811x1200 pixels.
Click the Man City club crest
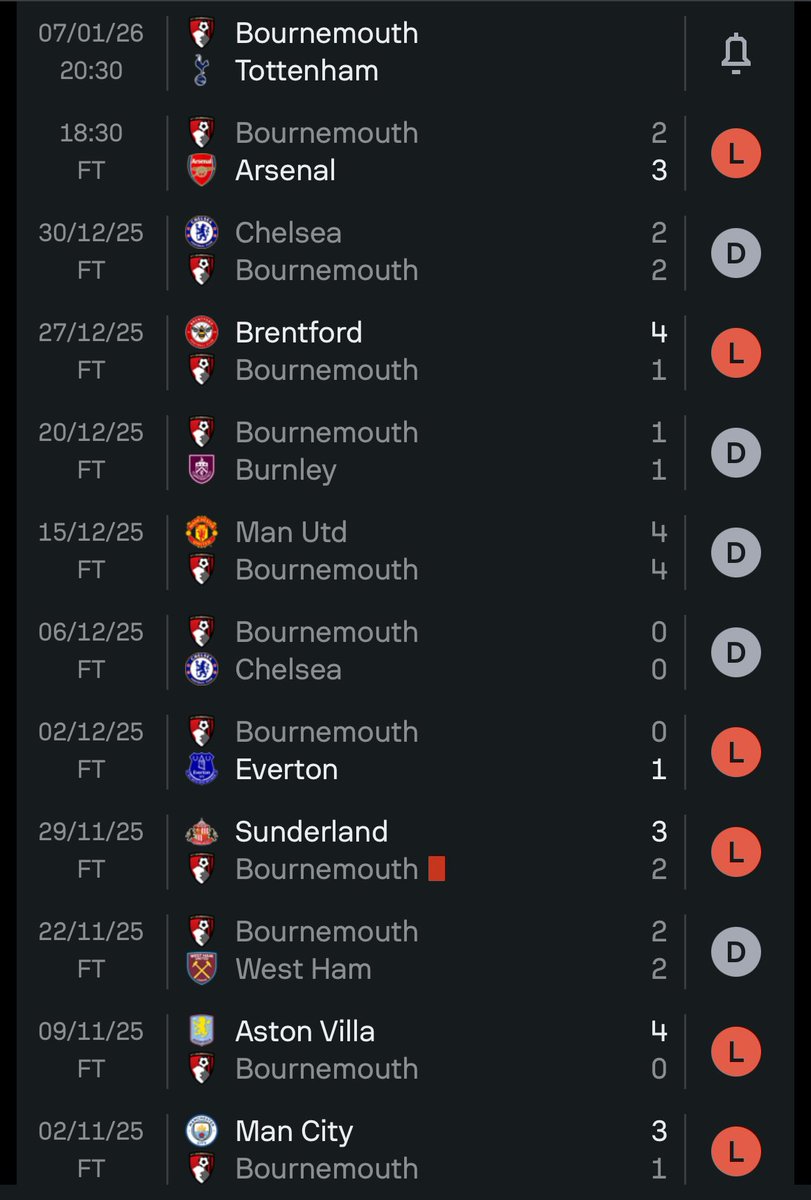[202, 1131]
